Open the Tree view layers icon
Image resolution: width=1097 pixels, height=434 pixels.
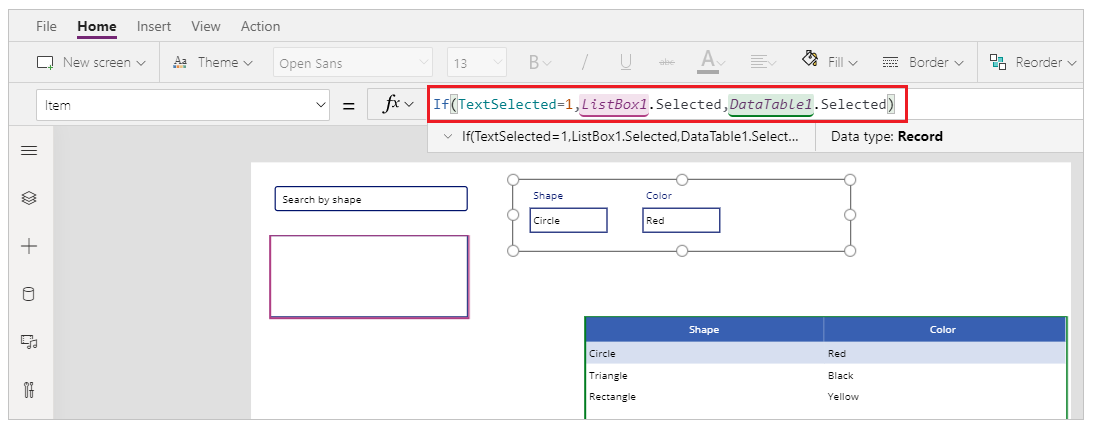point(29,198)
